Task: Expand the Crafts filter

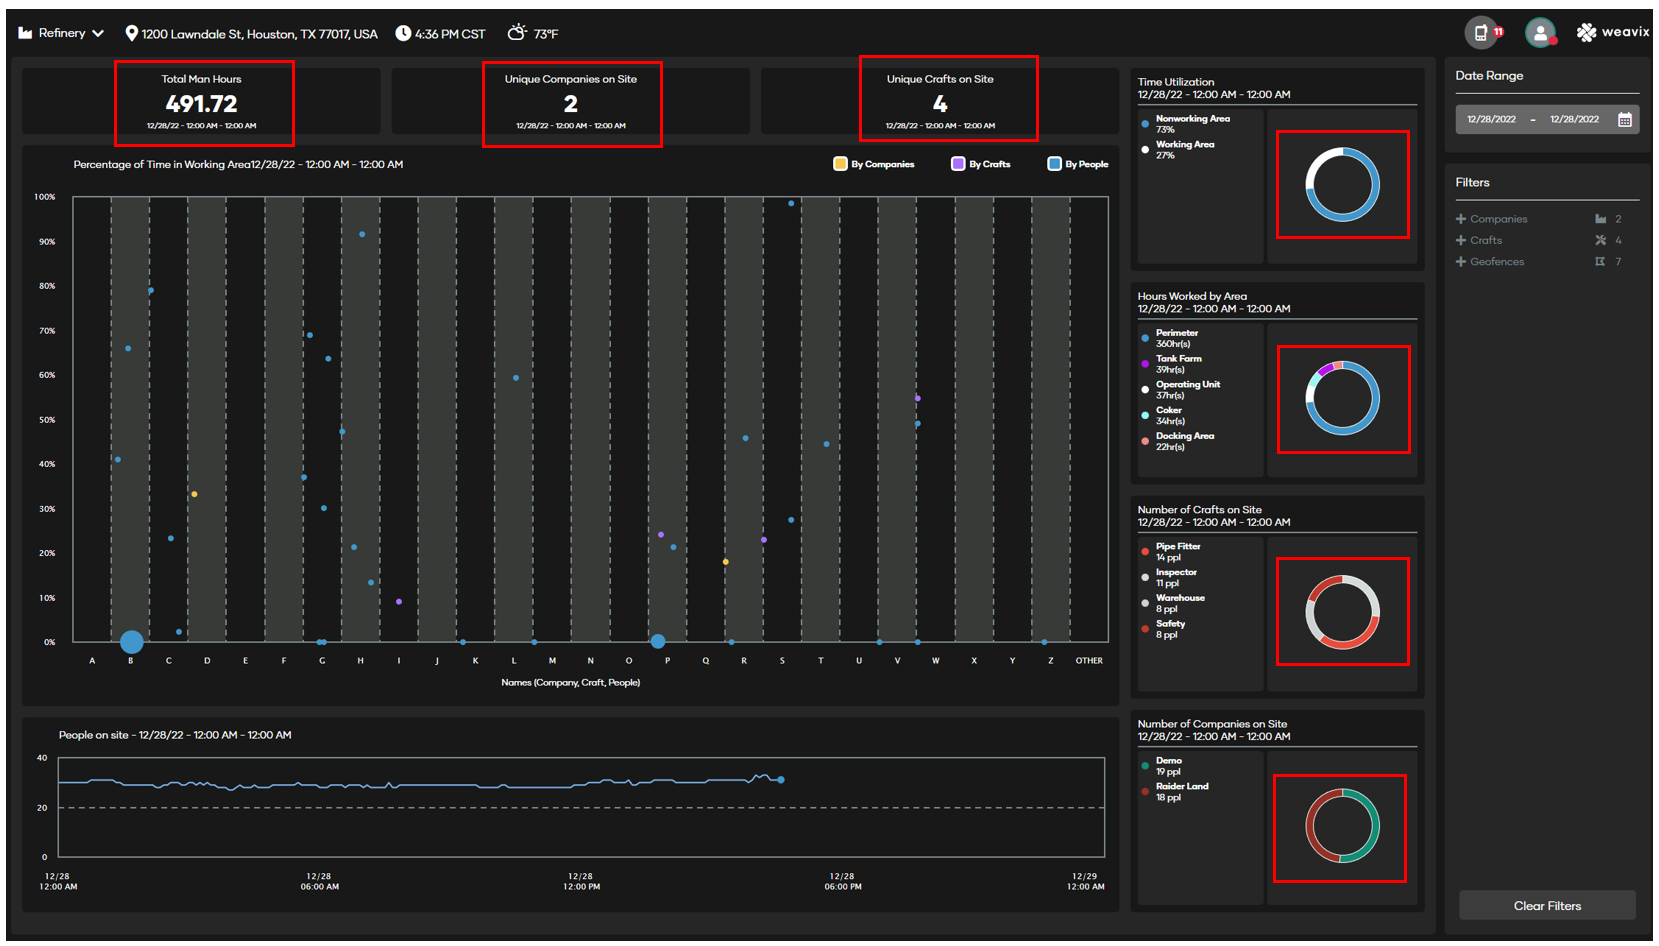Action: tap(1479, 240)
